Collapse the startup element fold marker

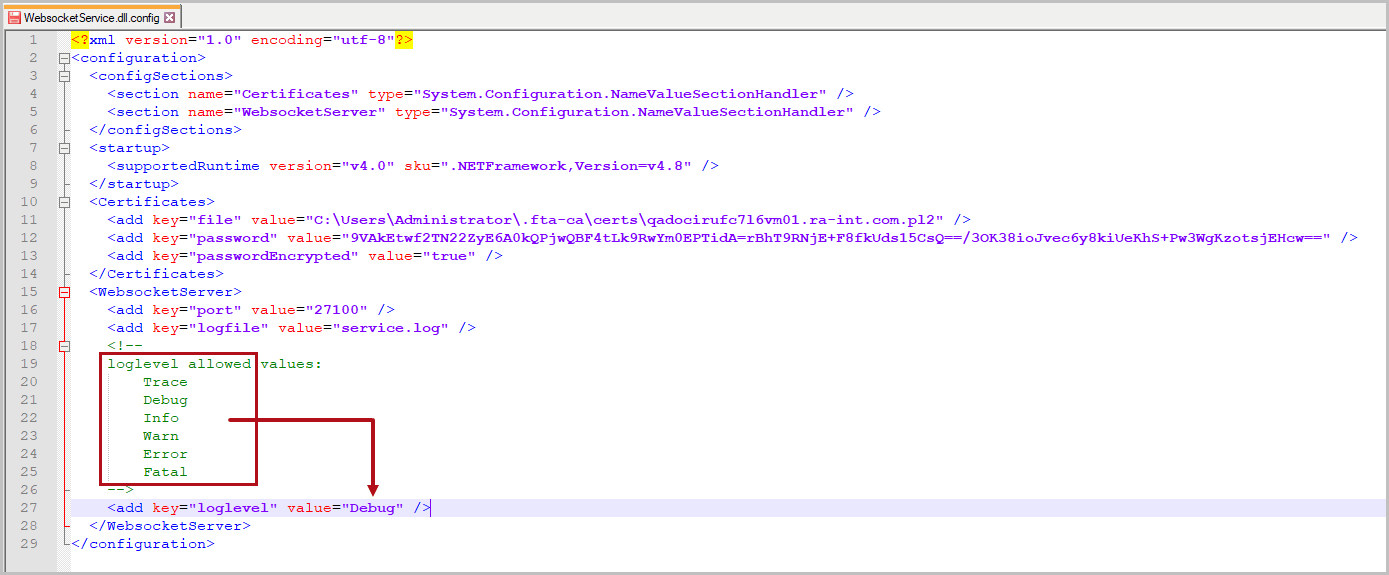coord(65,148)
